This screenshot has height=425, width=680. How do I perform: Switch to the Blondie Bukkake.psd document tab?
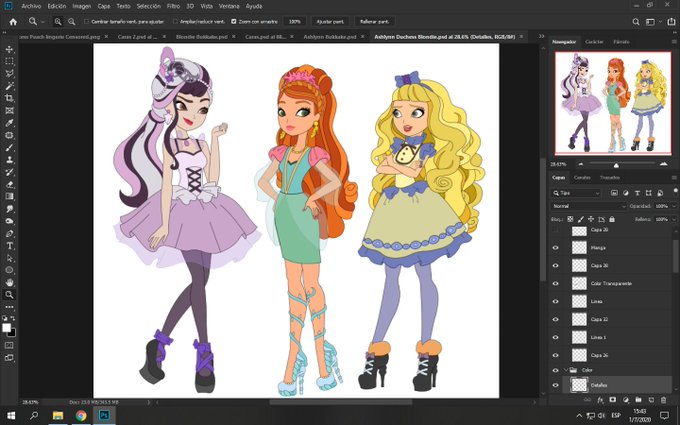(202, 37)
